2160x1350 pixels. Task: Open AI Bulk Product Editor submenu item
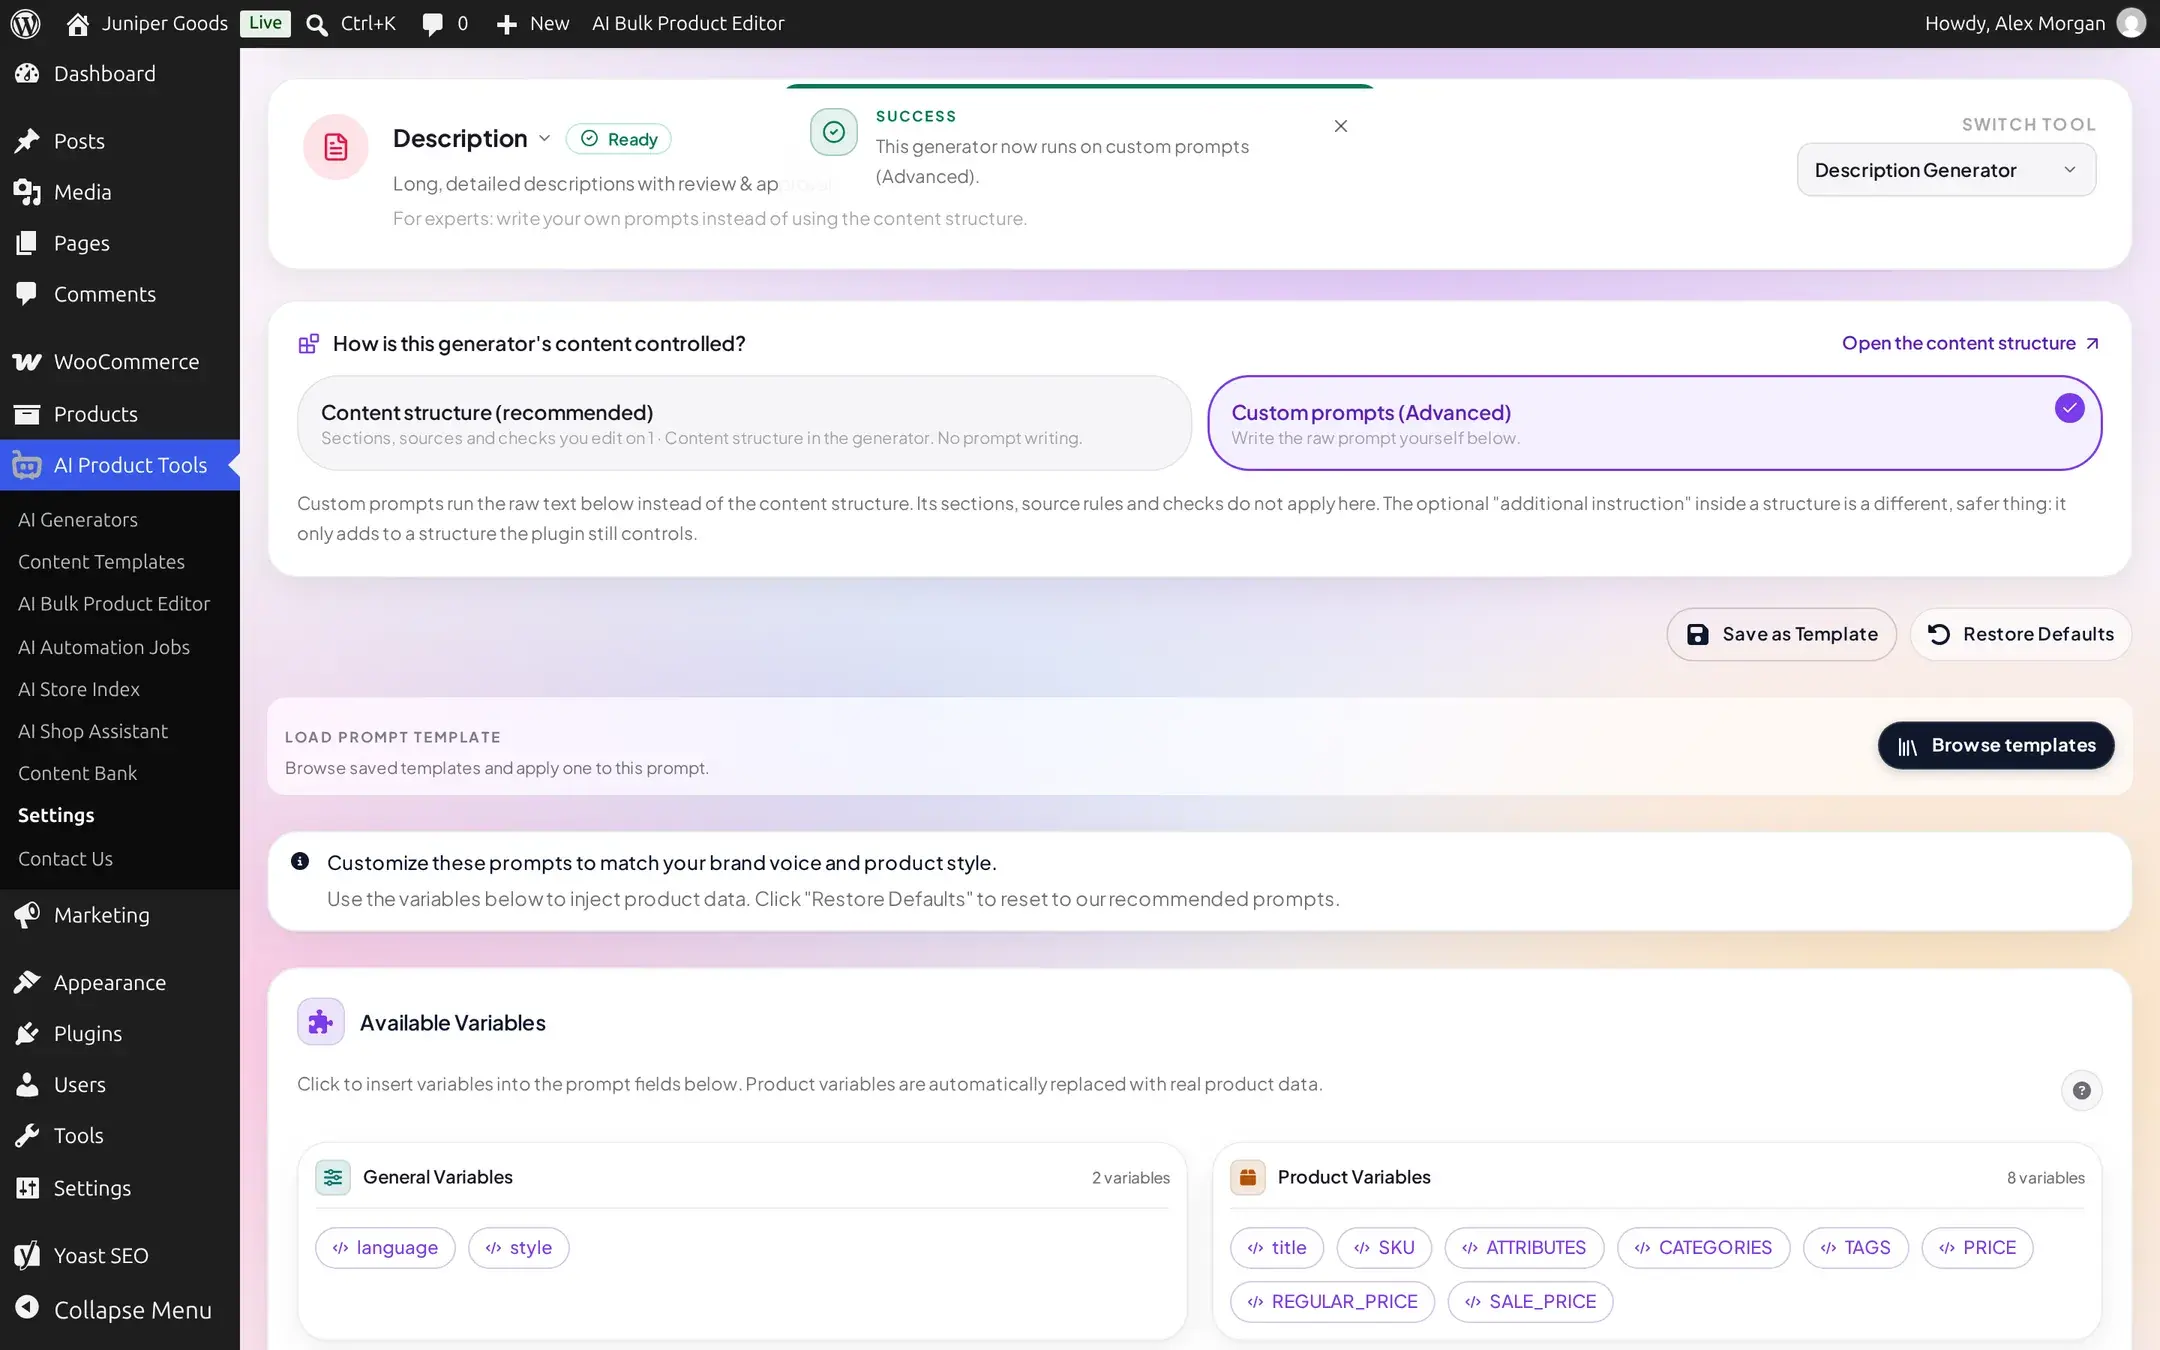tap(114, 604)
